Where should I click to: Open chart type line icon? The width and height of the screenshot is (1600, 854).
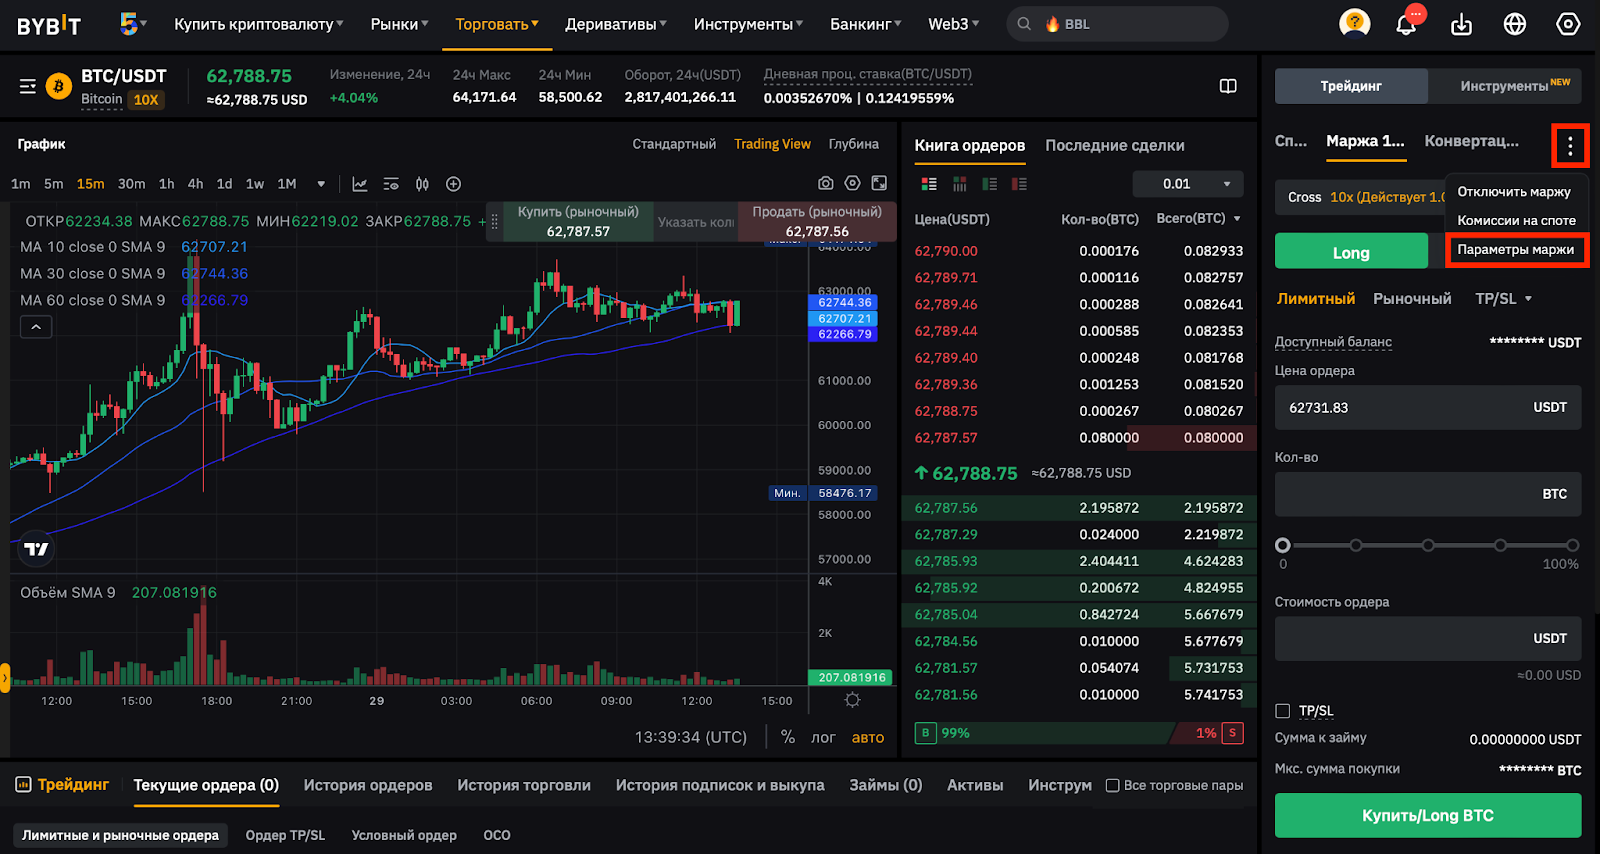(360, 184)
